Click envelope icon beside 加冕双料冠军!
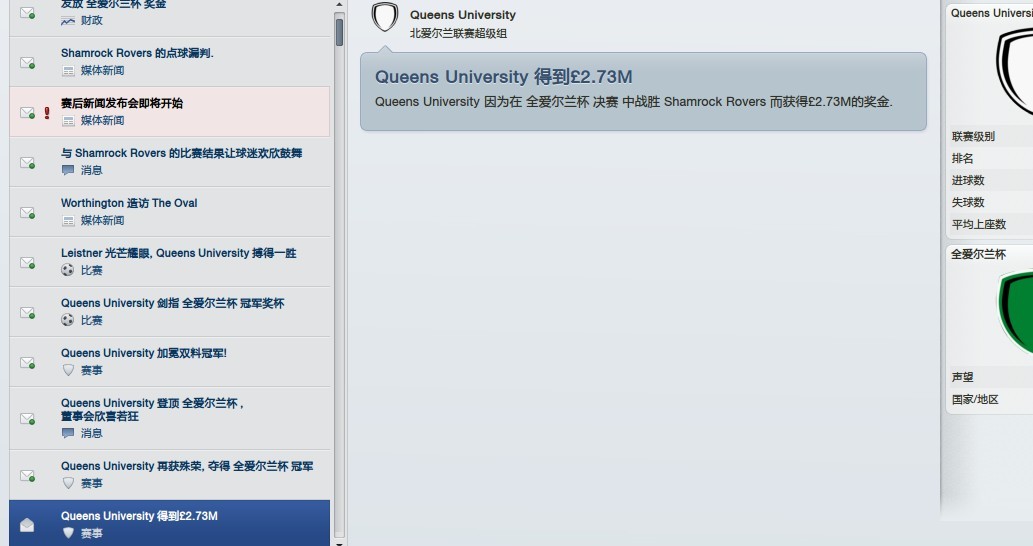The image size is (1033, 546). click(x=27, y=363)
